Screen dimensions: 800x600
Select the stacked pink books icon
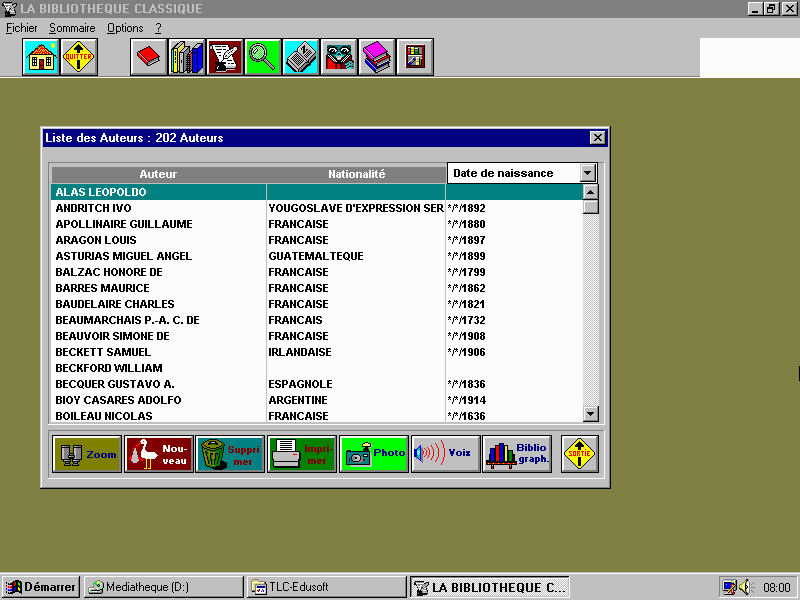(377, 58)
